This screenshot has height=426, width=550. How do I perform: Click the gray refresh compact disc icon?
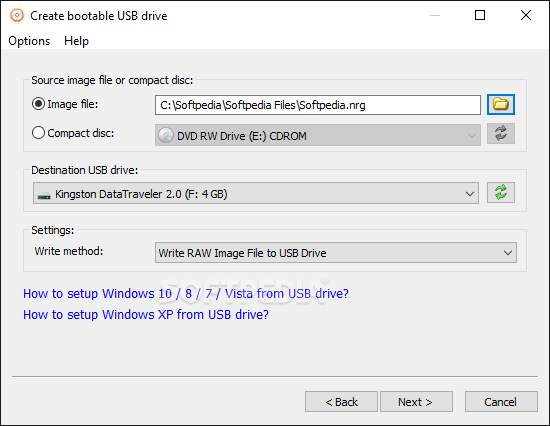pyautogui.click(x=501, y=133)
